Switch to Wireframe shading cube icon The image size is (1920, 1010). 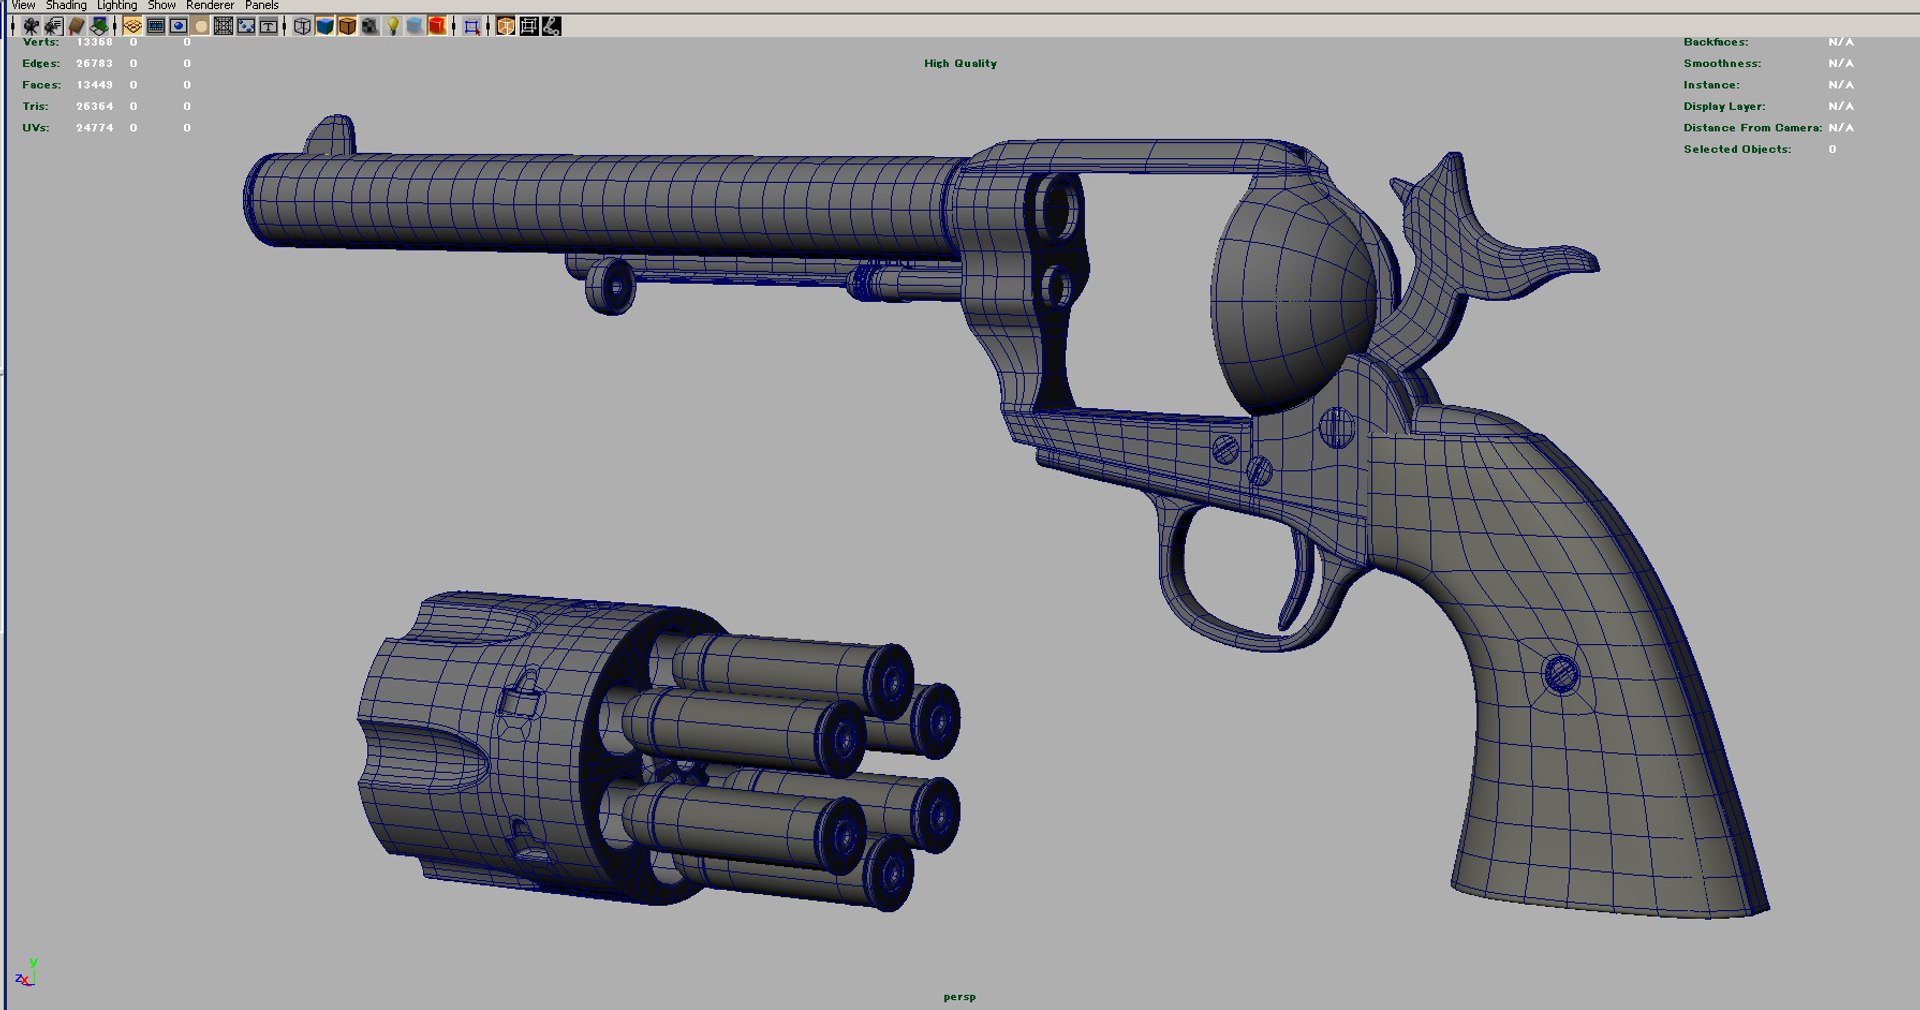(x=302, y=26)
